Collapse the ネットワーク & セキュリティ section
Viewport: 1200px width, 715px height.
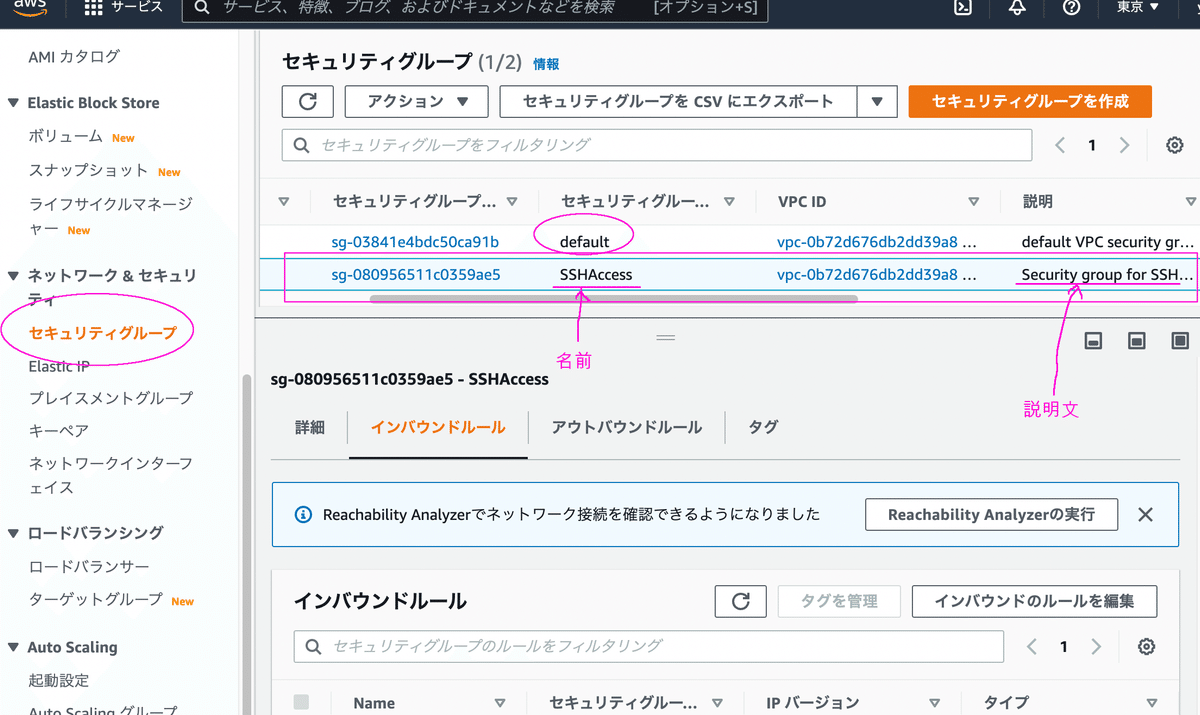coord(14,276)
